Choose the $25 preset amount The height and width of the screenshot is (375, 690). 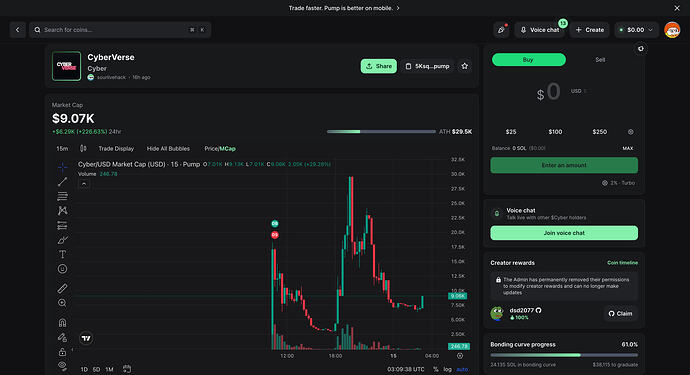[x=511, y=132]
